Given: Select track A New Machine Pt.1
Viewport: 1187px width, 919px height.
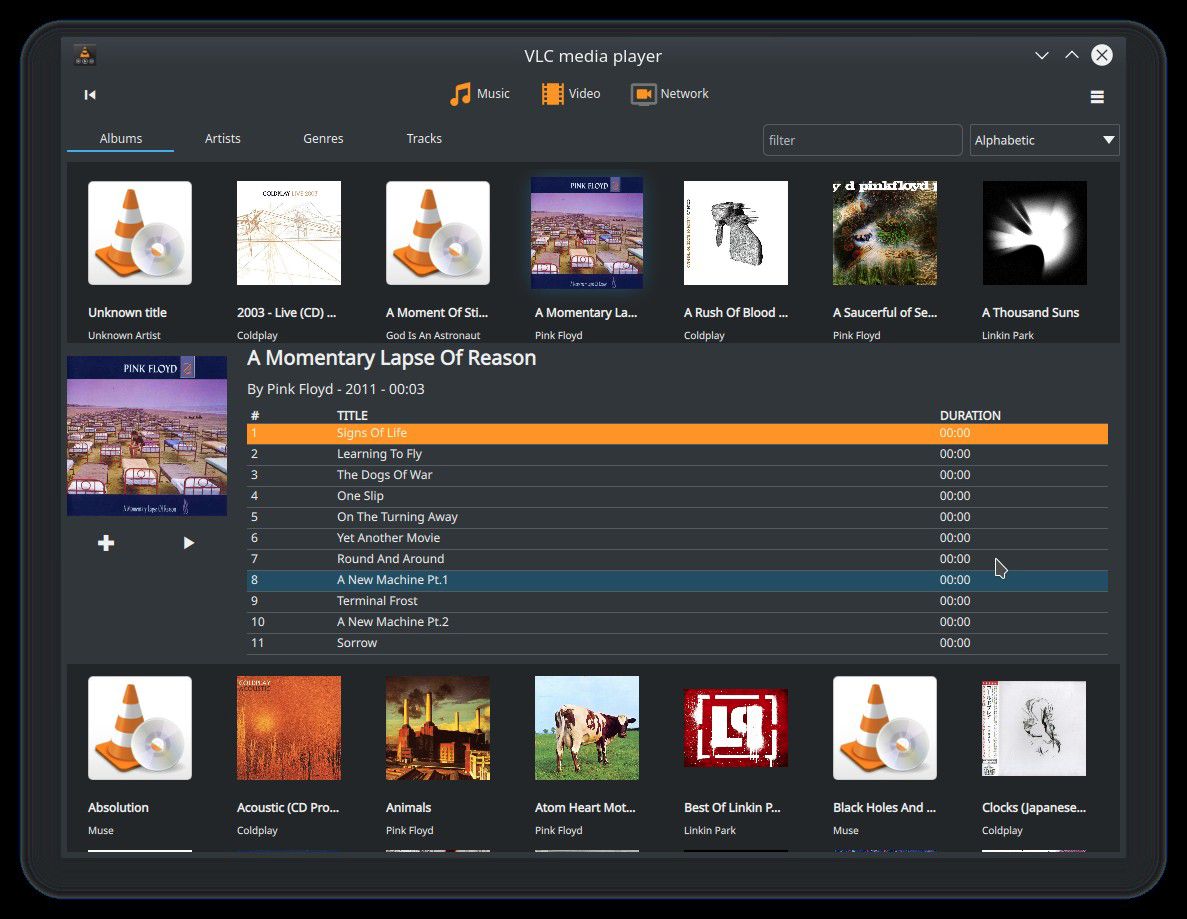Looking at the screenshot, I should point(677,580).
